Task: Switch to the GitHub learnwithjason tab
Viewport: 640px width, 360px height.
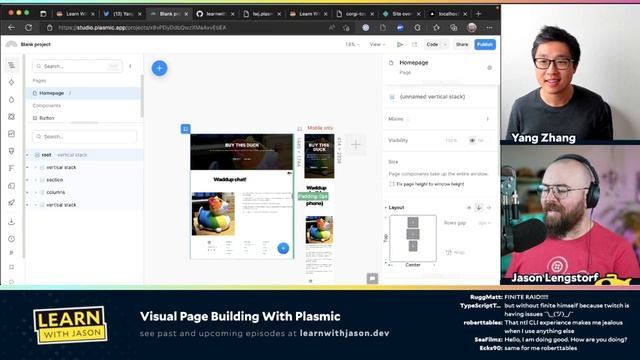Action: (x=215, y=14)
